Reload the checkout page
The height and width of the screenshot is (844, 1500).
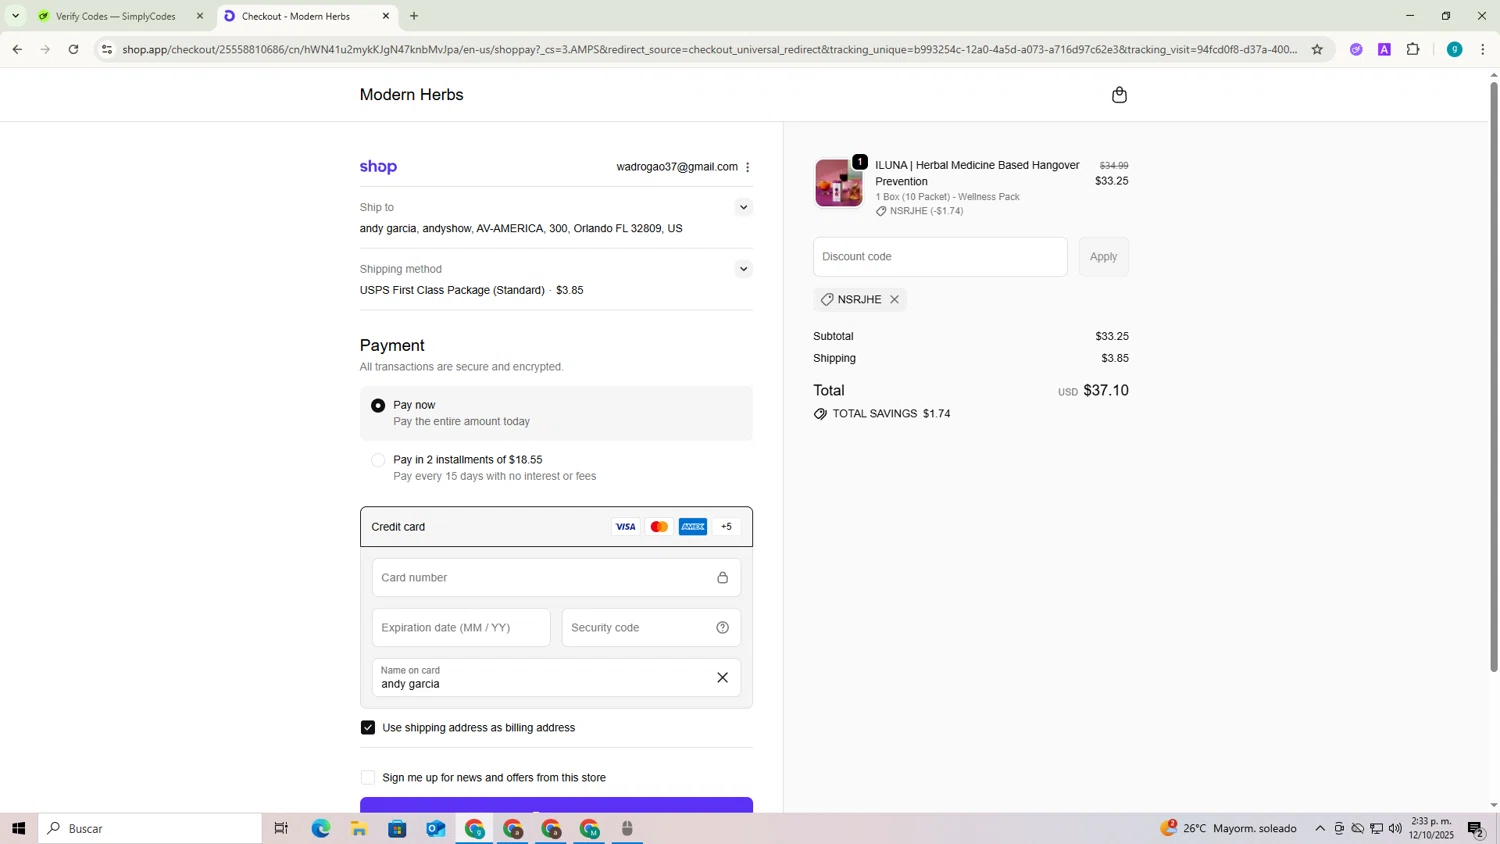click(x=73, y=49)
